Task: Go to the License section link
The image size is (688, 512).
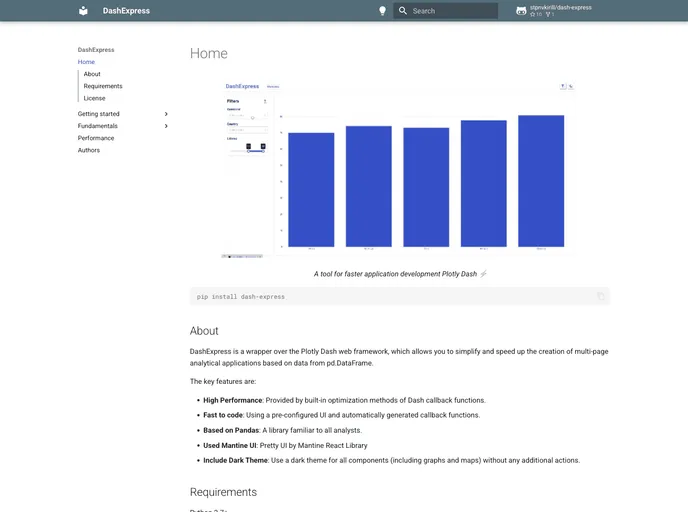Action: point(94,98)
